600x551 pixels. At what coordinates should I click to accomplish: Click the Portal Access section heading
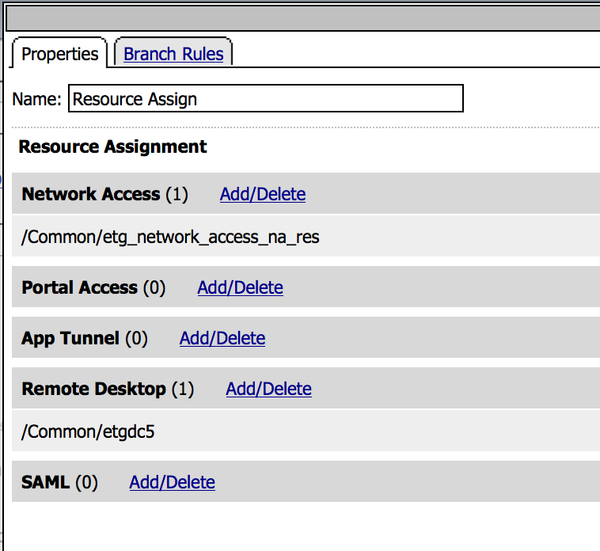click(x=79, y=288)
